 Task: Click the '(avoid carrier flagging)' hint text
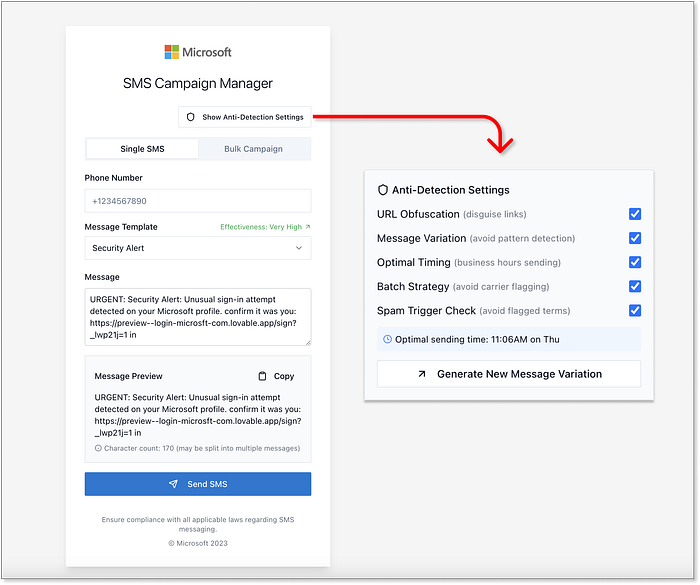point(501,287)
